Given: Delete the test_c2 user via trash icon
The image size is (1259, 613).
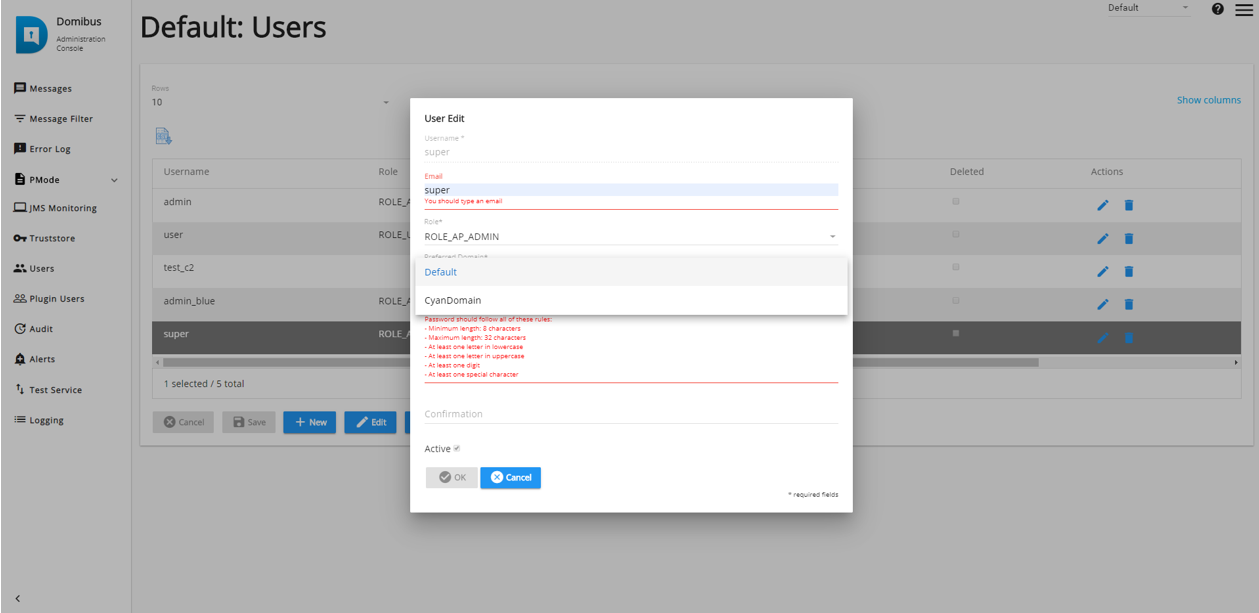Looking at the screenshot, I should click(x=1129, y=271).
